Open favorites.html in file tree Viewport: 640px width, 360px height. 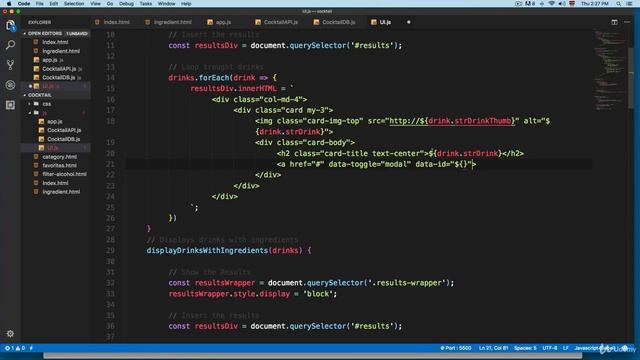point(59,165)
